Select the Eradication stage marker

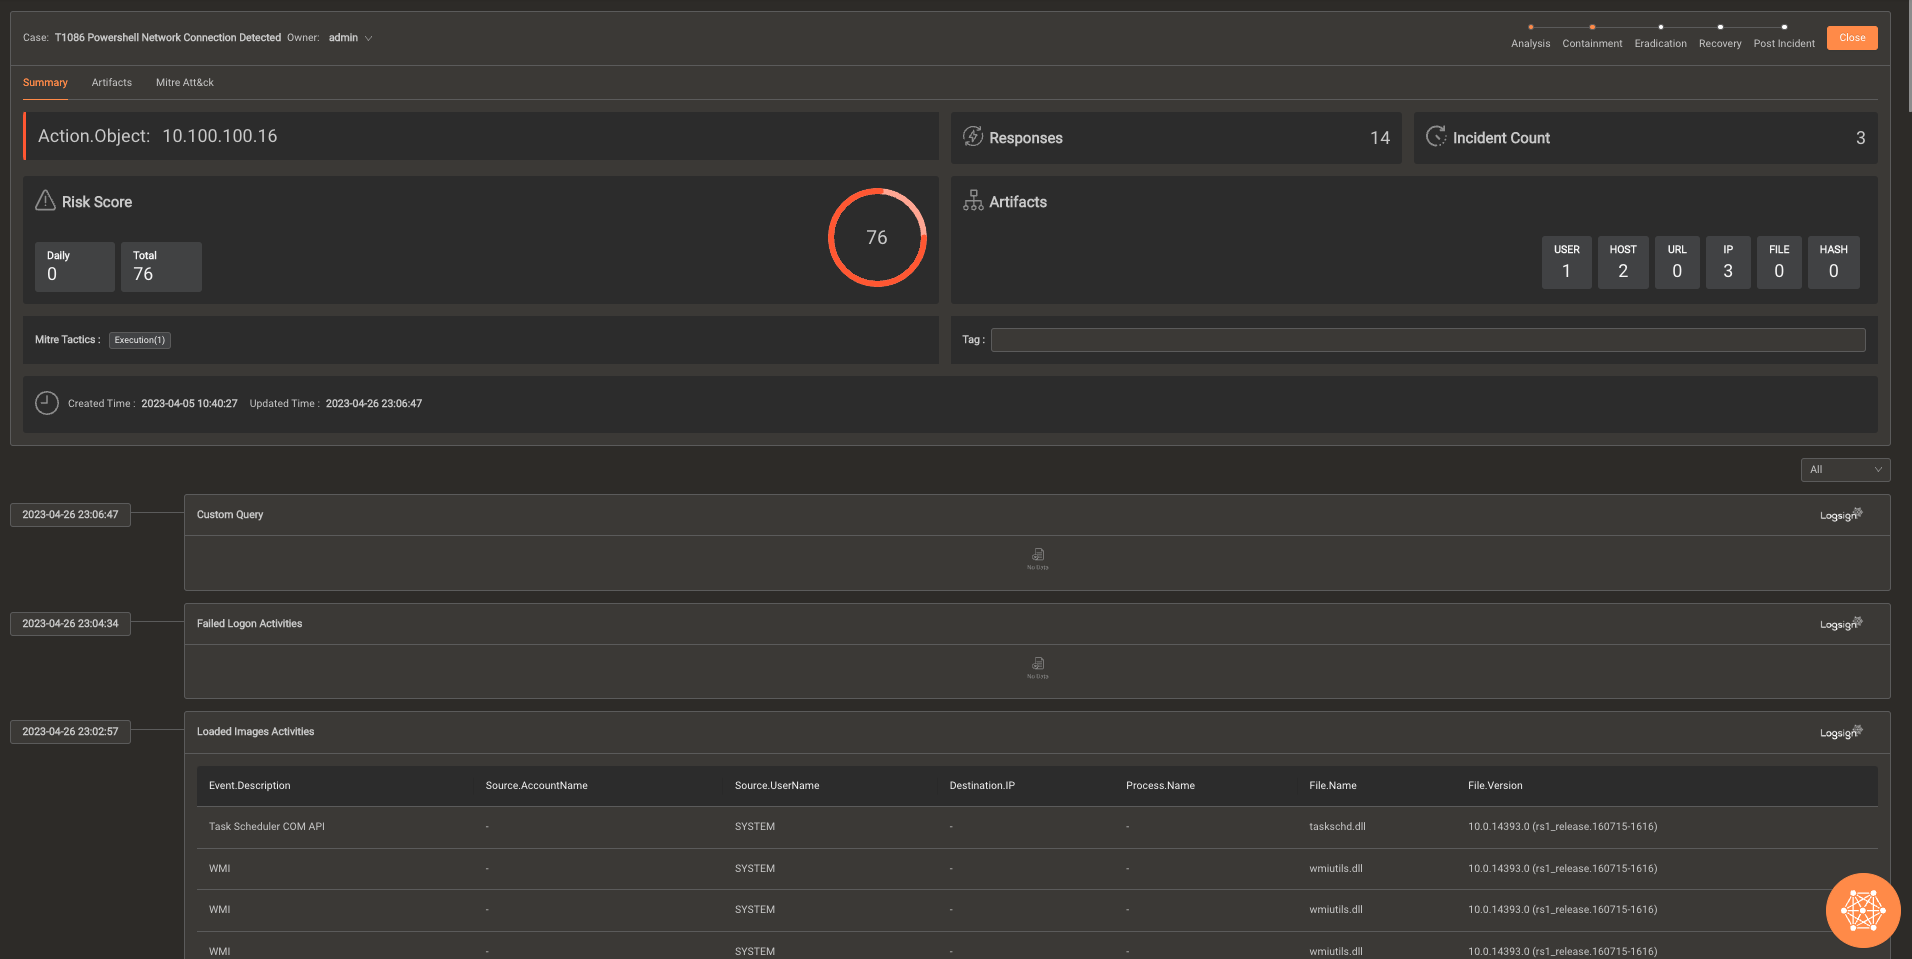tap(1661, 27)
